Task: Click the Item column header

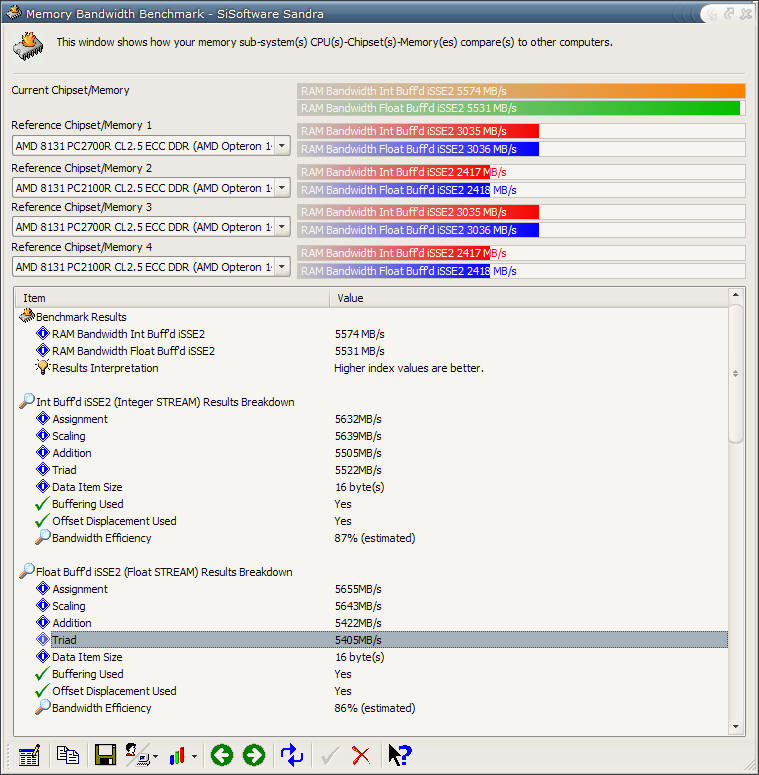Action: (x=172, y=298)
